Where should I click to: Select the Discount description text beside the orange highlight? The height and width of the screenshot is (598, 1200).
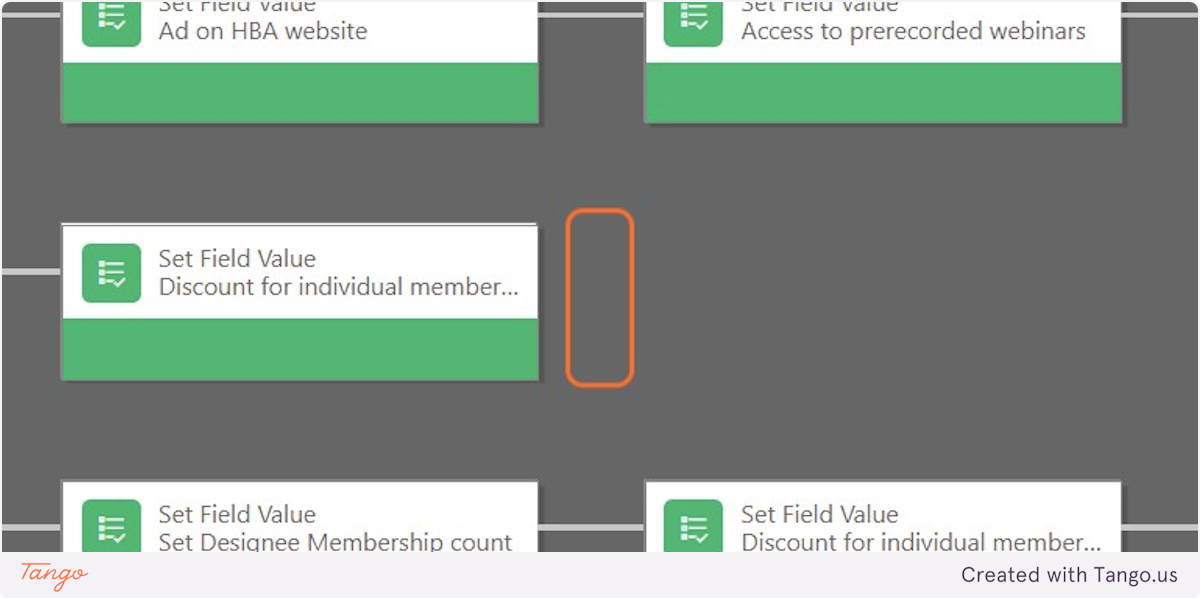tap(339, 287)
